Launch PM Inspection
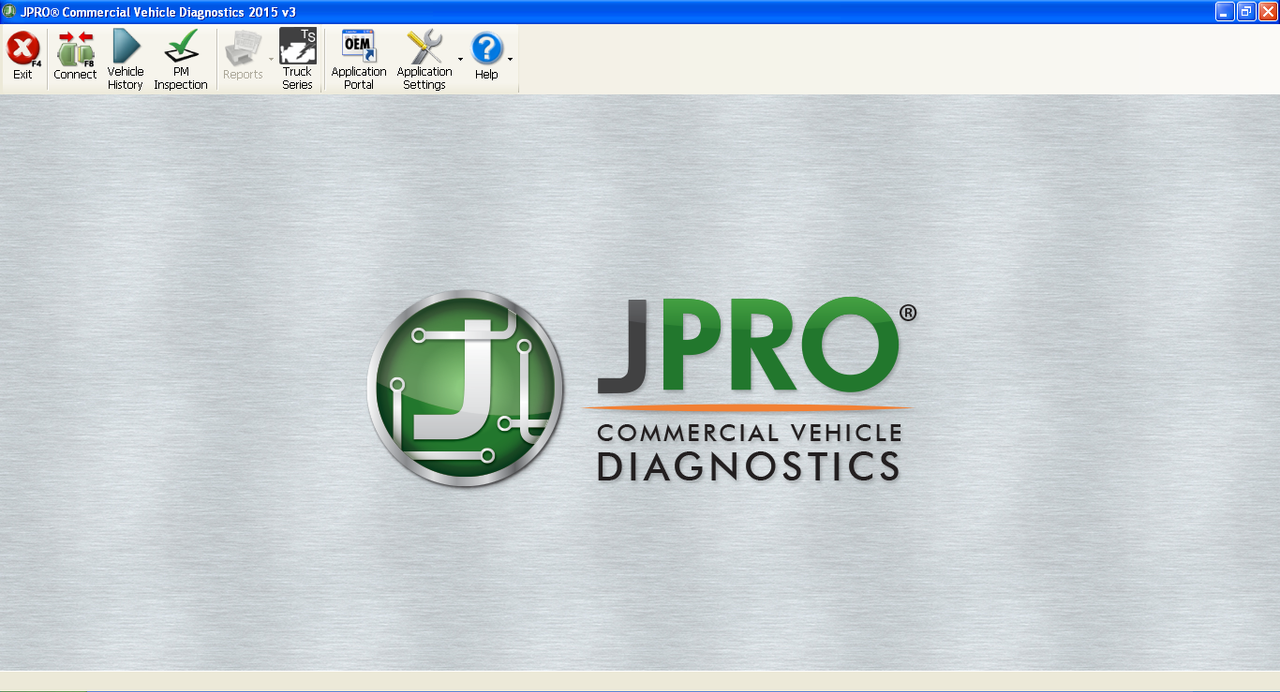This screenshot has height=692, width=1280. point(181,58)
